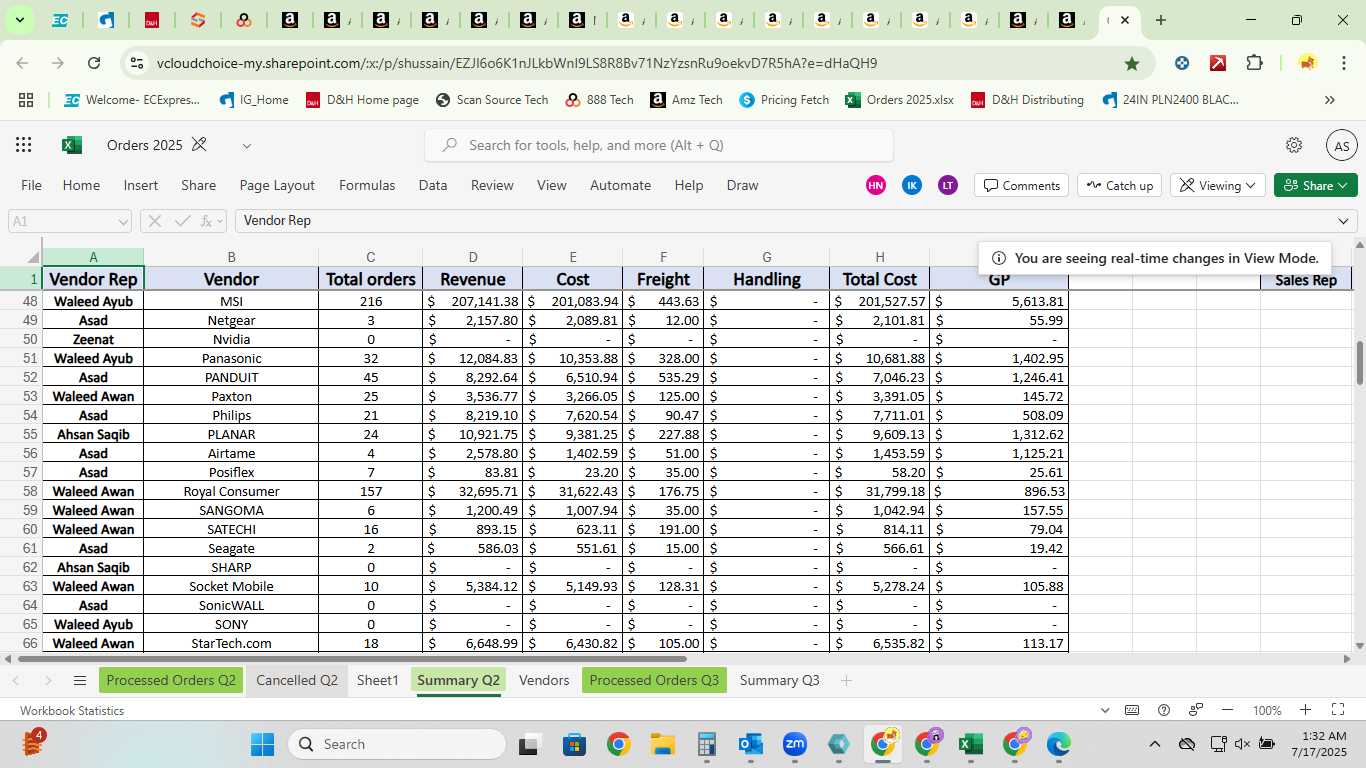1366x768 pixels.
Task: Open File Explorer from the taskbar
Action: [x=662, y=744]
